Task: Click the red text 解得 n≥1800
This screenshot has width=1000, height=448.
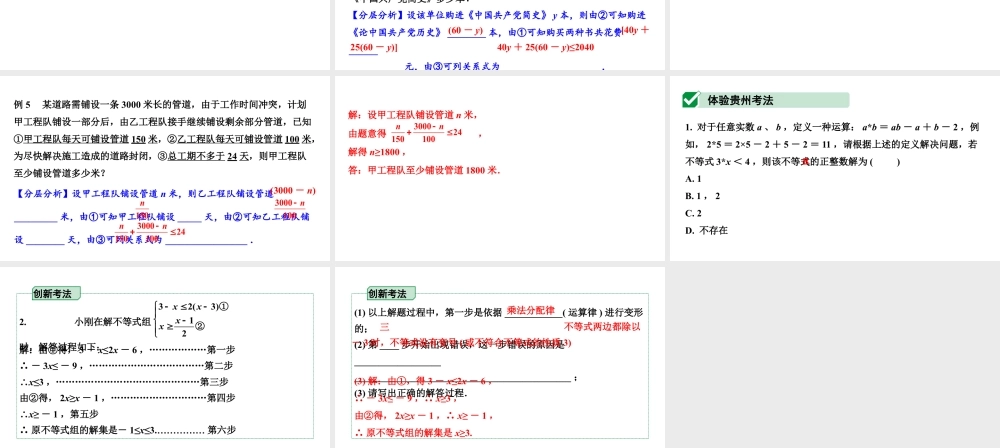Action: click(x=377, y=153)
